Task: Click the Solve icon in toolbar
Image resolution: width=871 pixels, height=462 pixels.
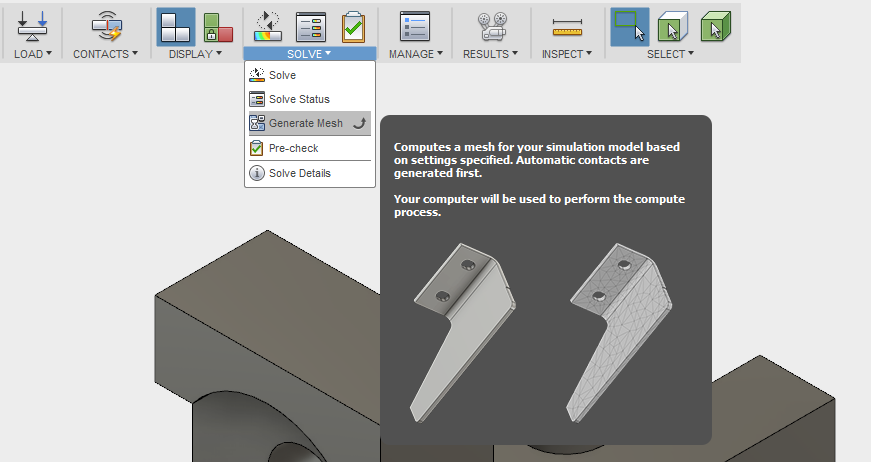Action: [267, 26]
